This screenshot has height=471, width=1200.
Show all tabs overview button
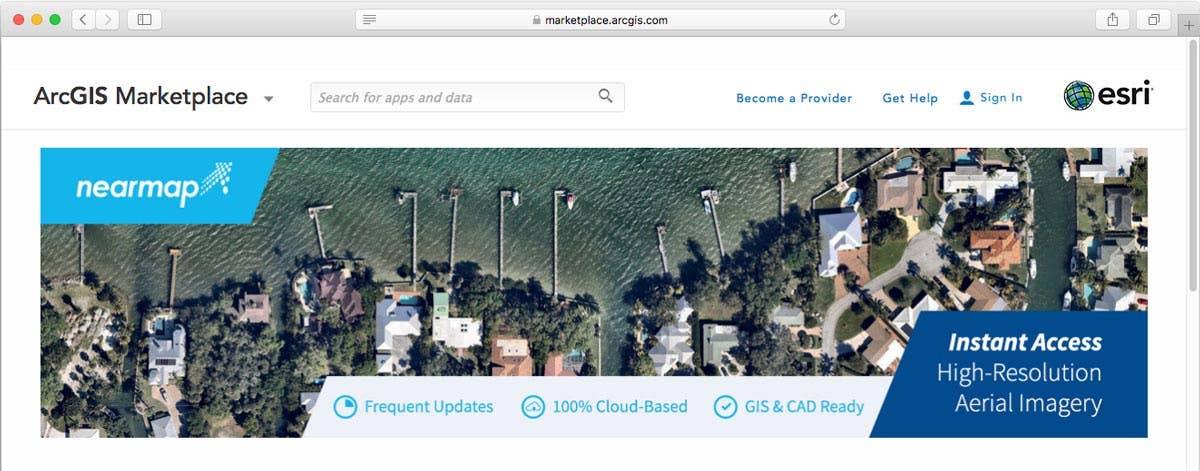pos(1153,20)
